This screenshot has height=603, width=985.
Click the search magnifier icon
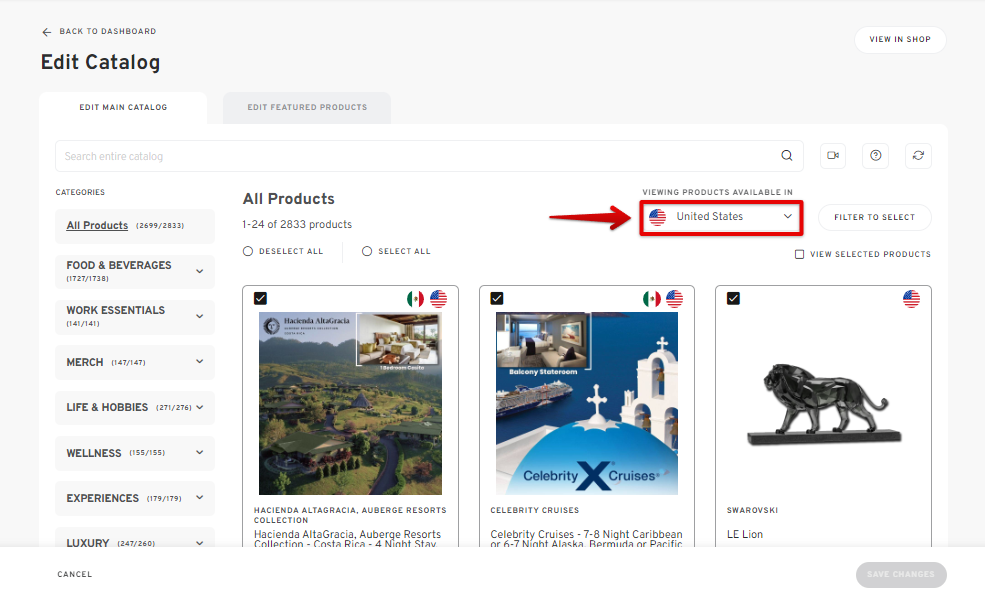point(786,156)
